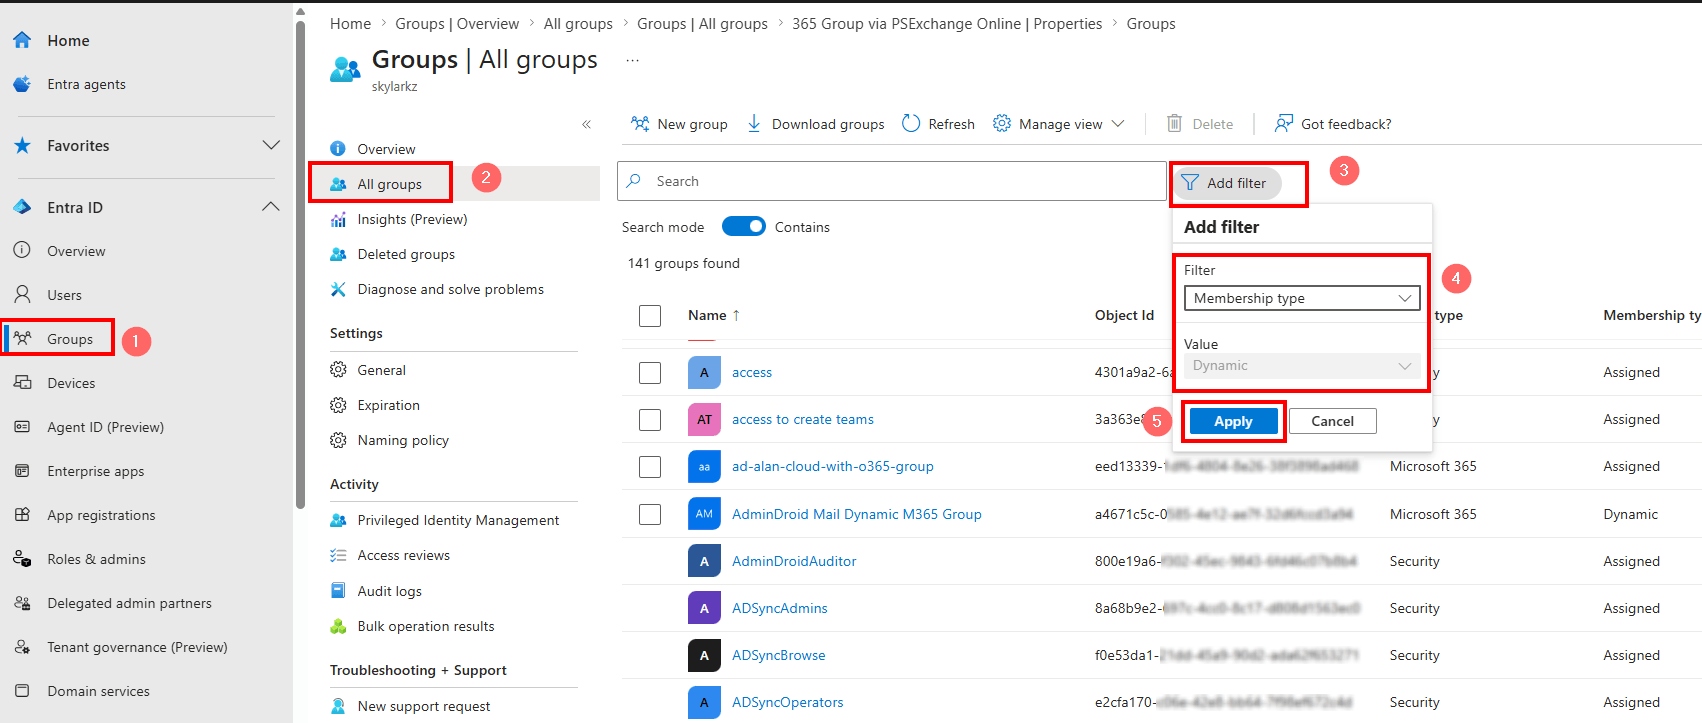Image resolution: width=1702 pixels, height=723 pixels.
Task: Click the Deleted groups icon
Action: pos(338,255)
